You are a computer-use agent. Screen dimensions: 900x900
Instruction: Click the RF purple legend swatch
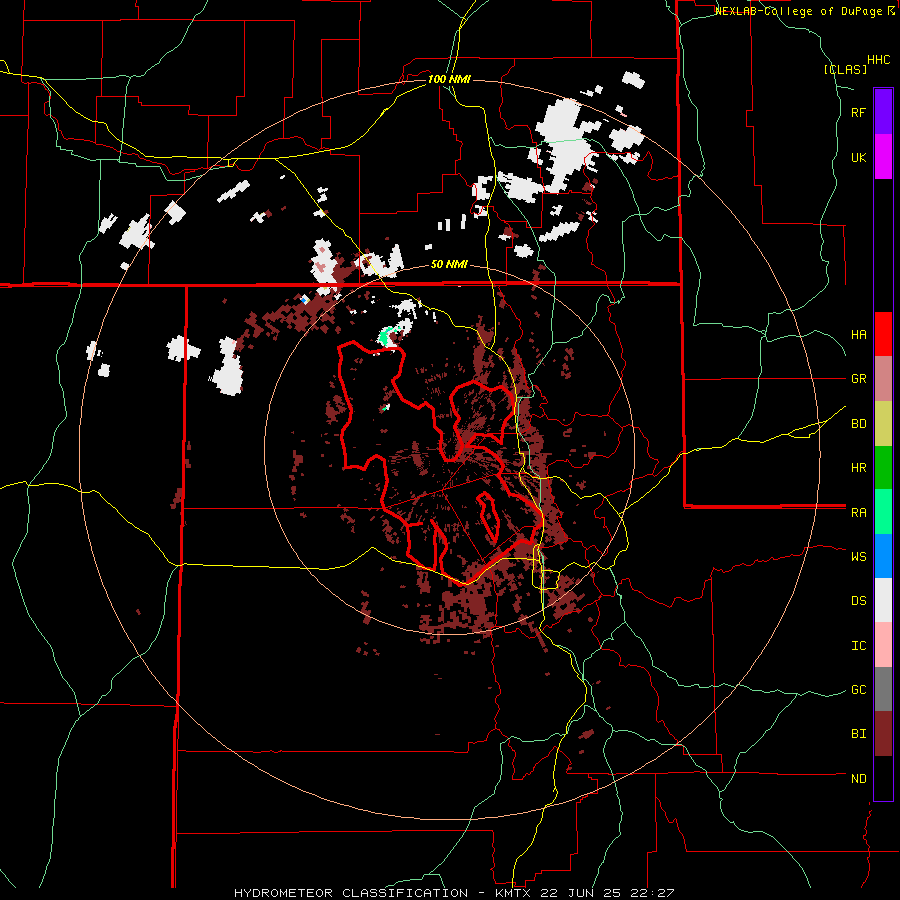point(883,111)
